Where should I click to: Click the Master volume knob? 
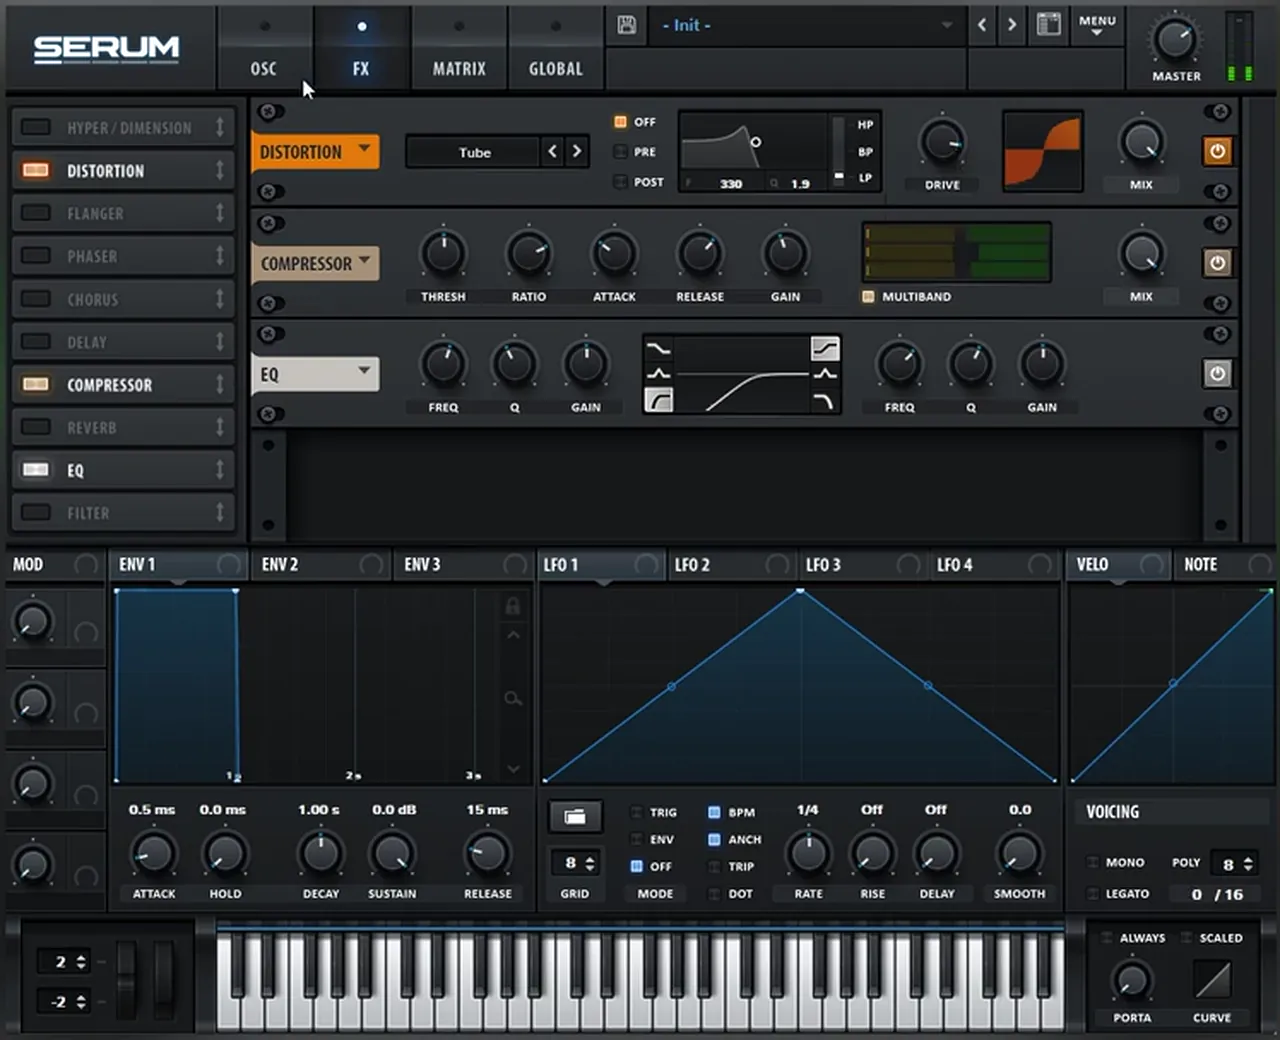[1175, 39]
